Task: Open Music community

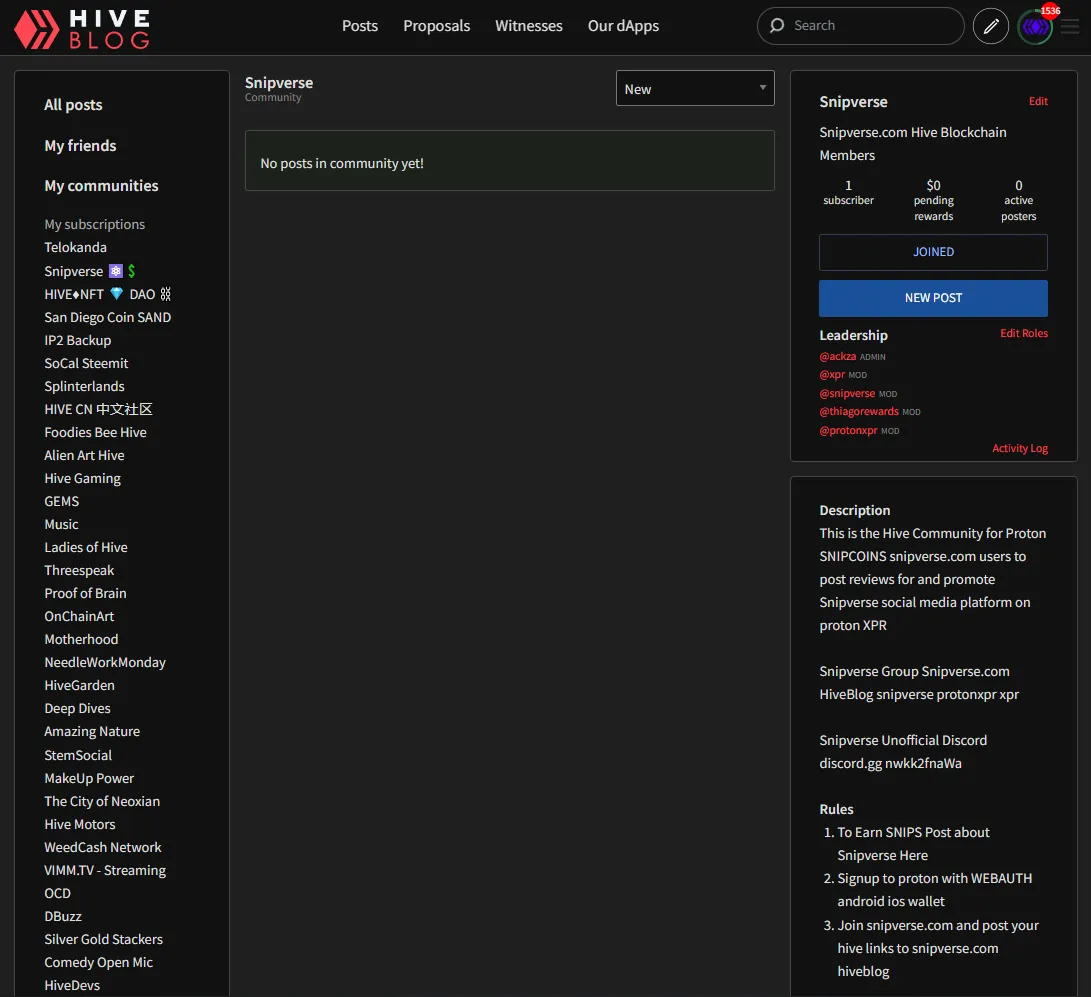Action: (61, 525)
